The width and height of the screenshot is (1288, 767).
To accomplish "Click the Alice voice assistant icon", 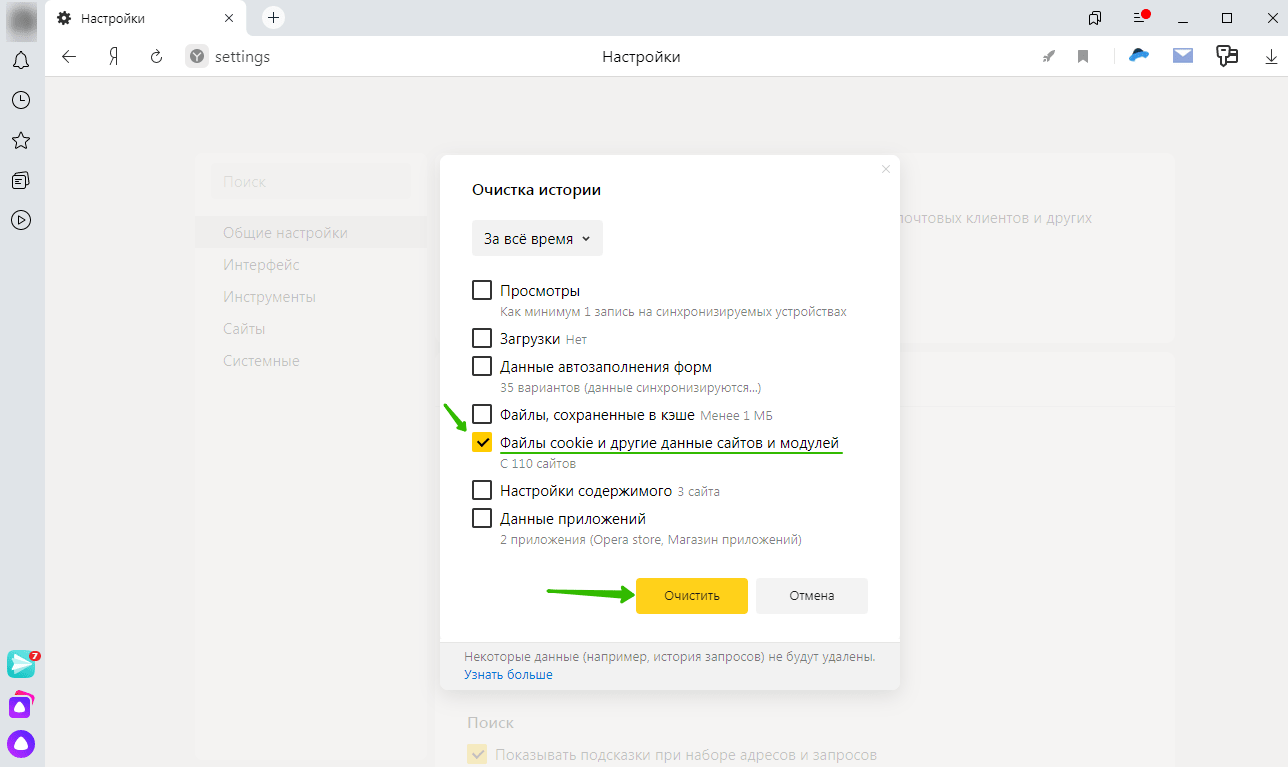I will coord(21,743).
